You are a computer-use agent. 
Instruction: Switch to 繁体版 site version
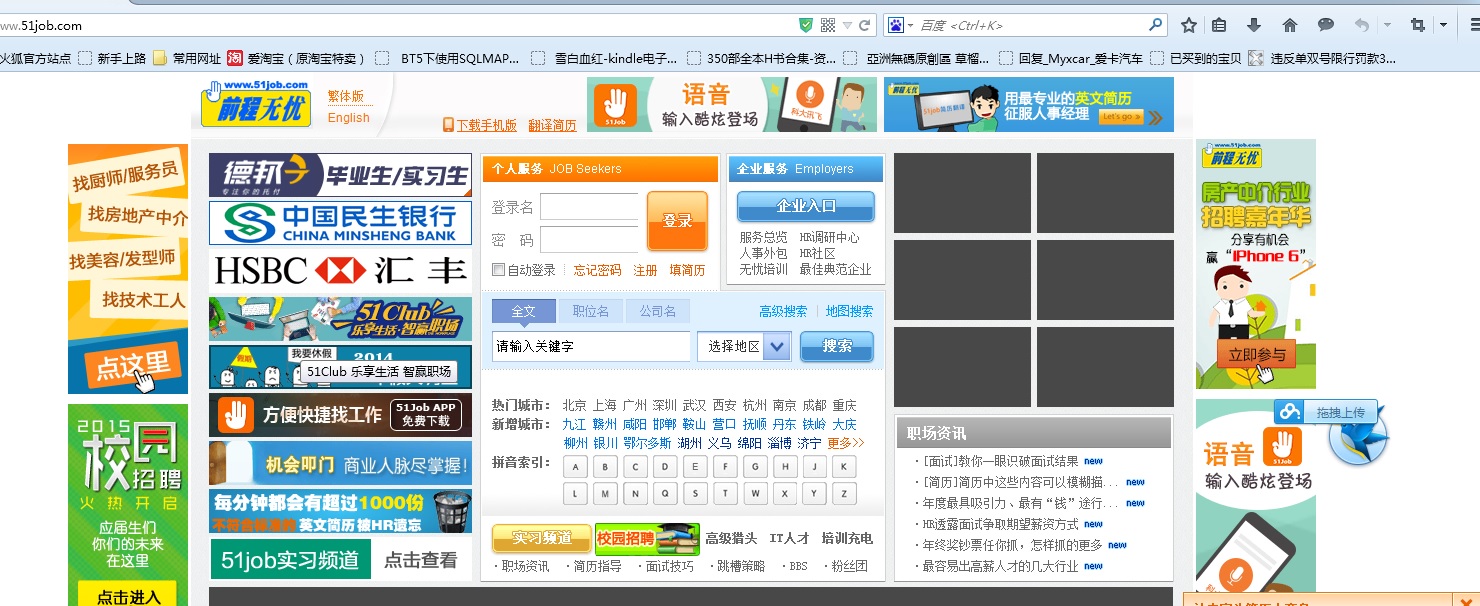coord(346,97)
